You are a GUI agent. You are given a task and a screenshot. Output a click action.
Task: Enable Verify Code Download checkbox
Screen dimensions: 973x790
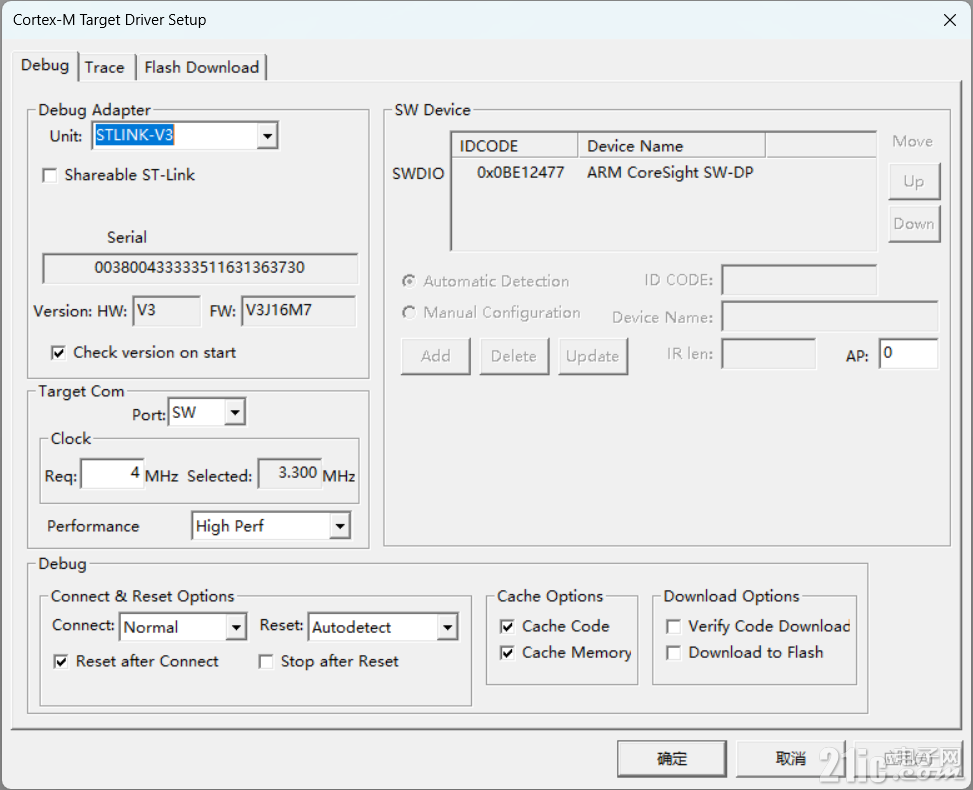(673, 627)
